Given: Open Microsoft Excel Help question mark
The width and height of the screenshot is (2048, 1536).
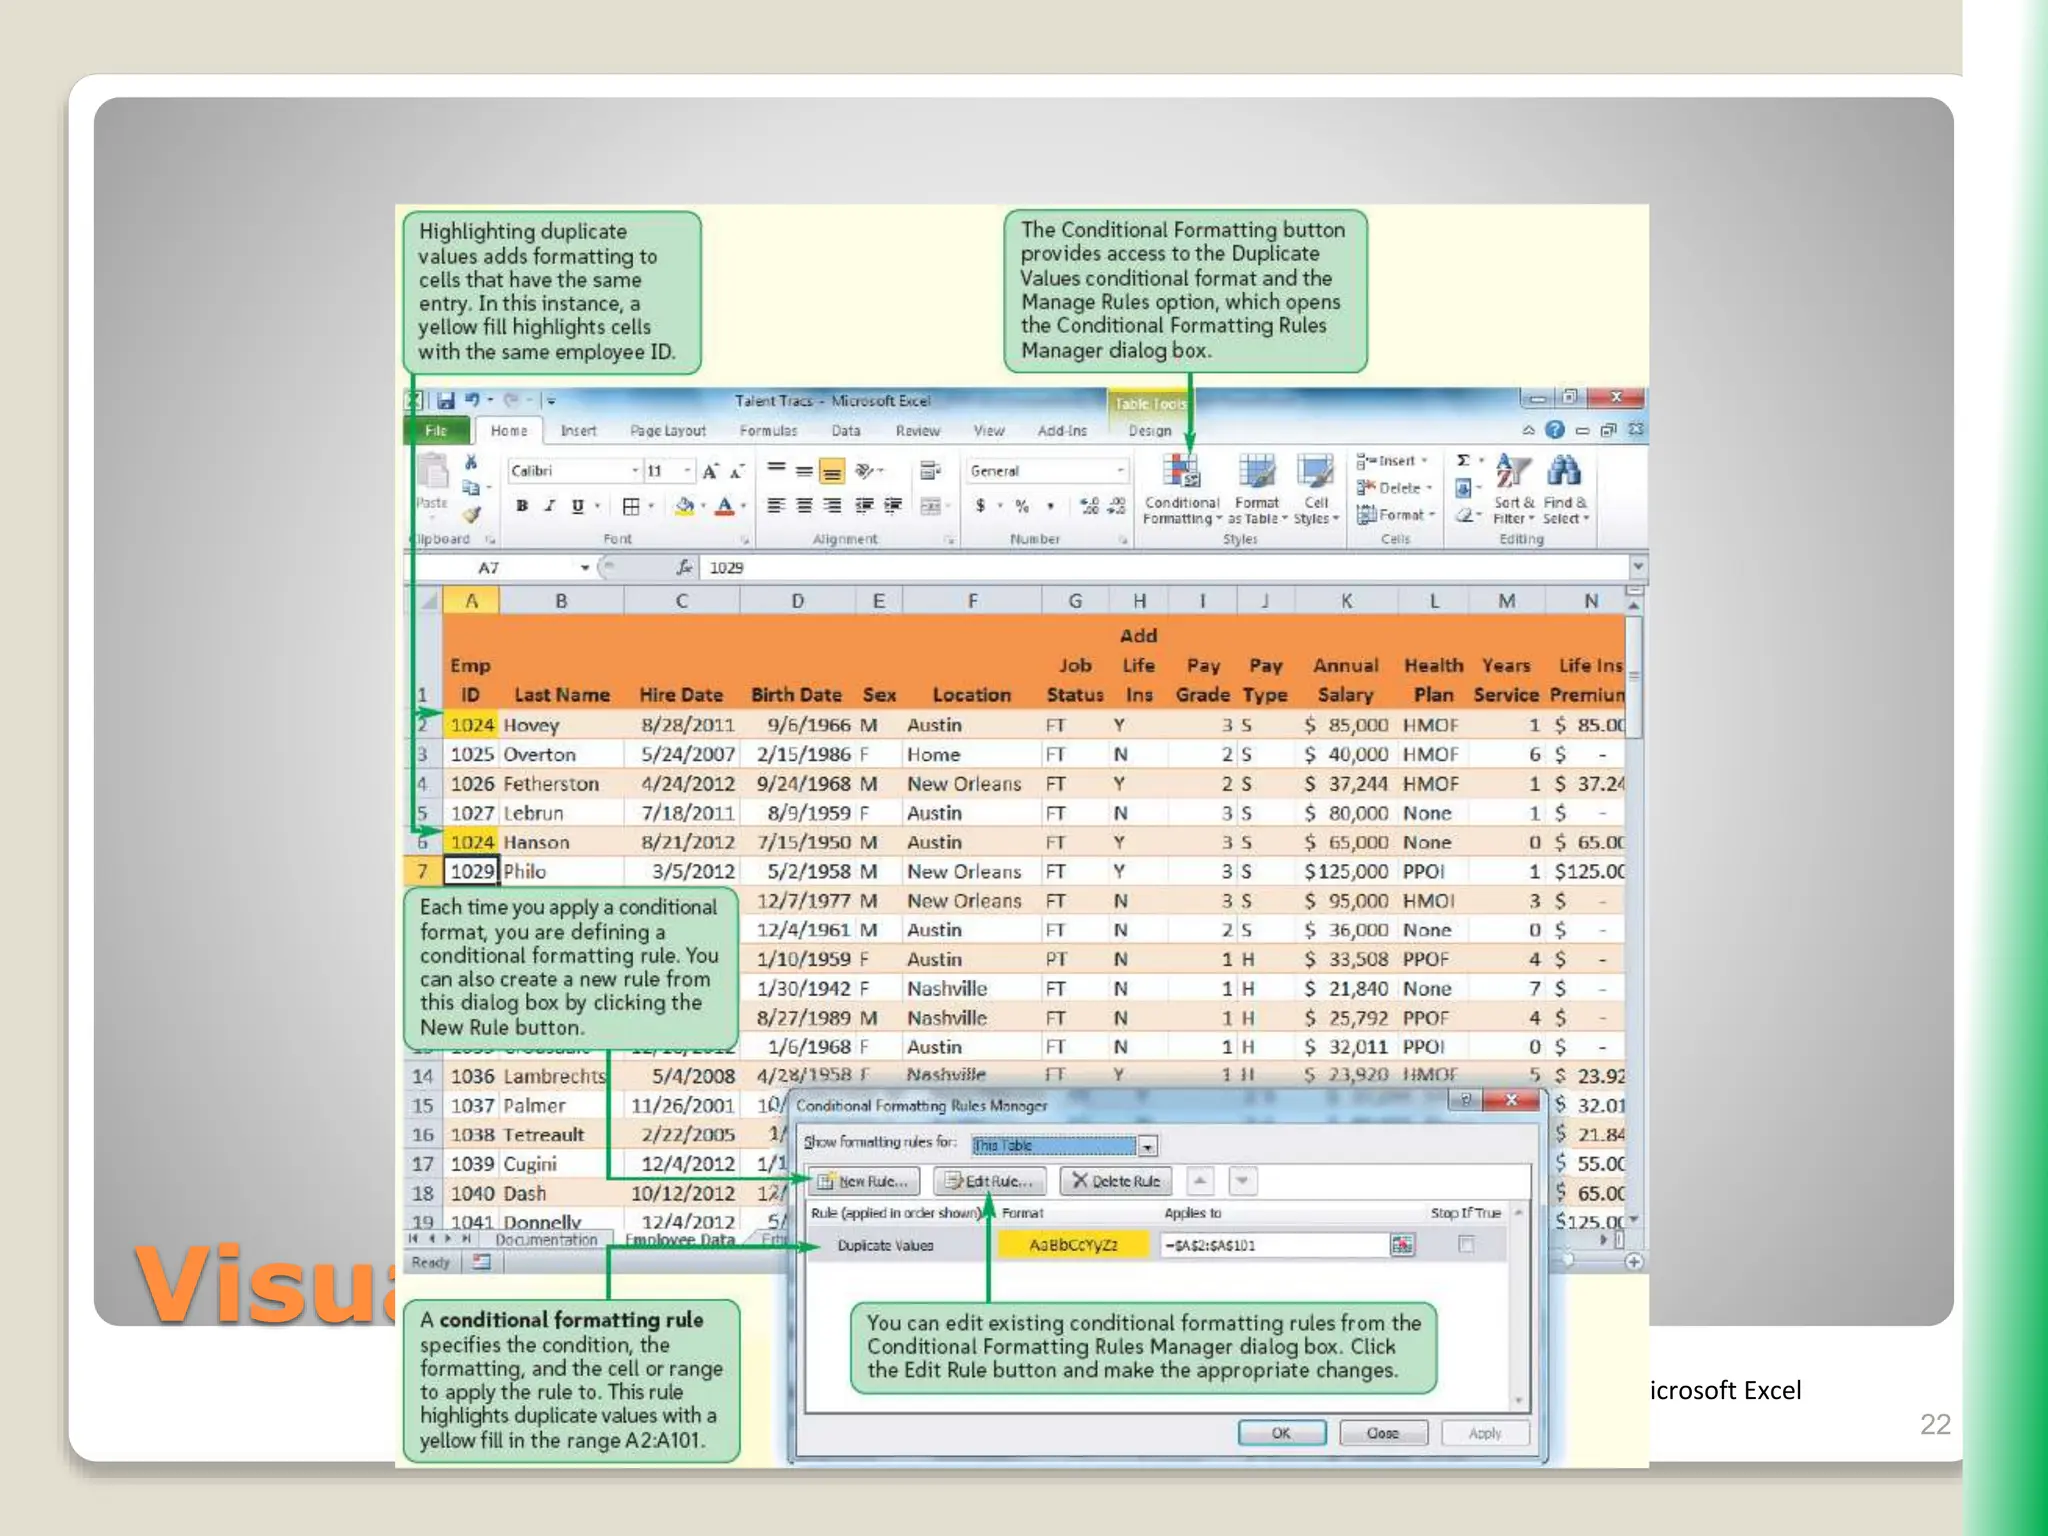Looking at the screenshot, I should pos(1554,430).
